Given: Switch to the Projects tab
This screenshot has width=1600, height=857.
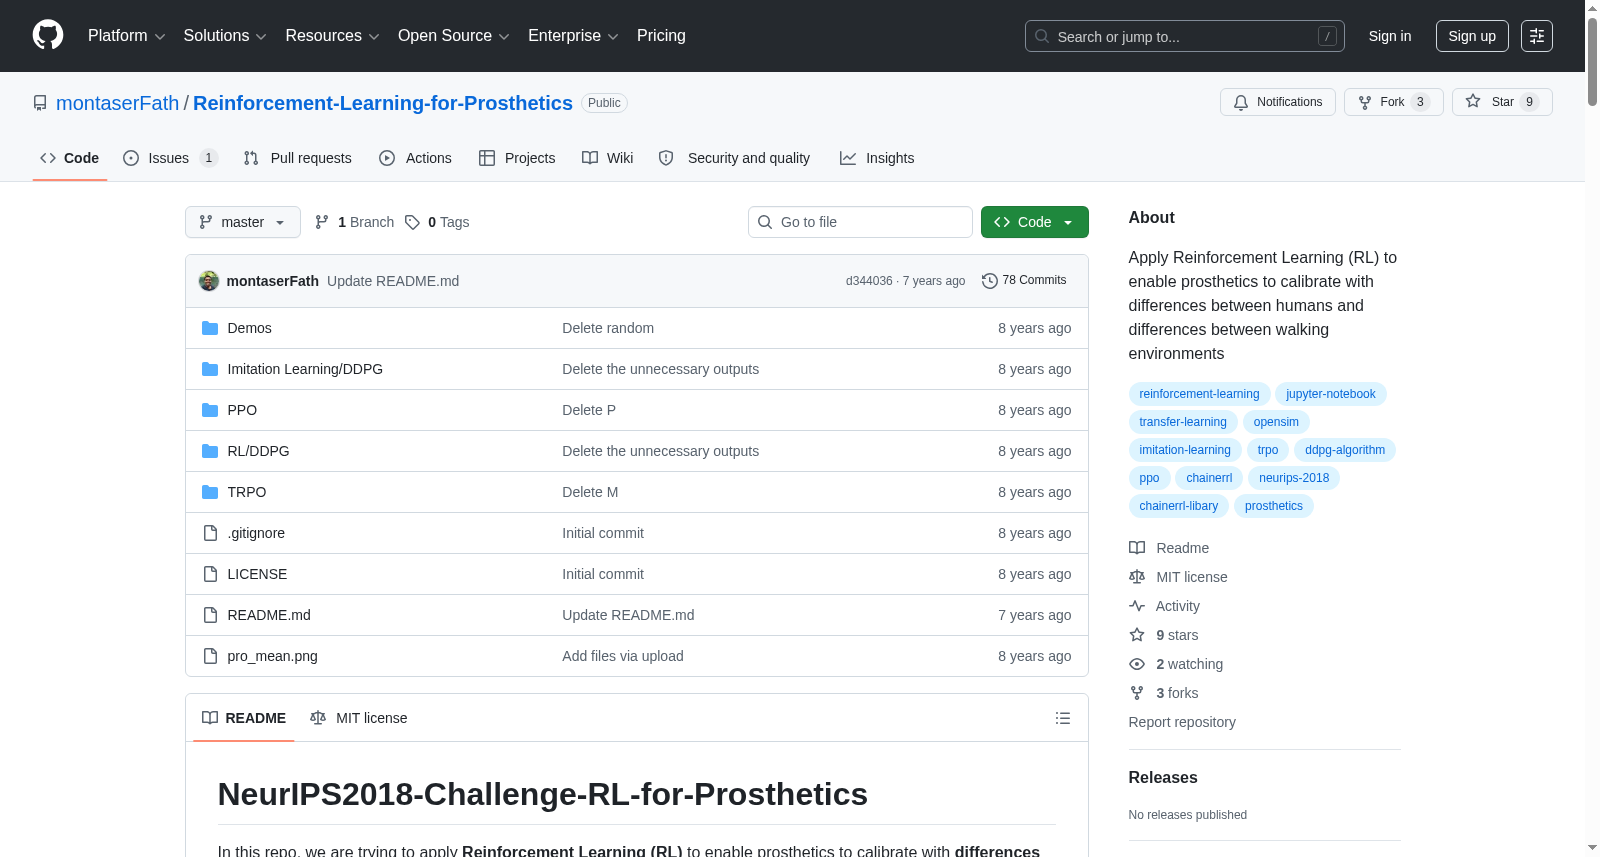Looking at the screenshot, I should pyautogui.click(x=517, y=158).
